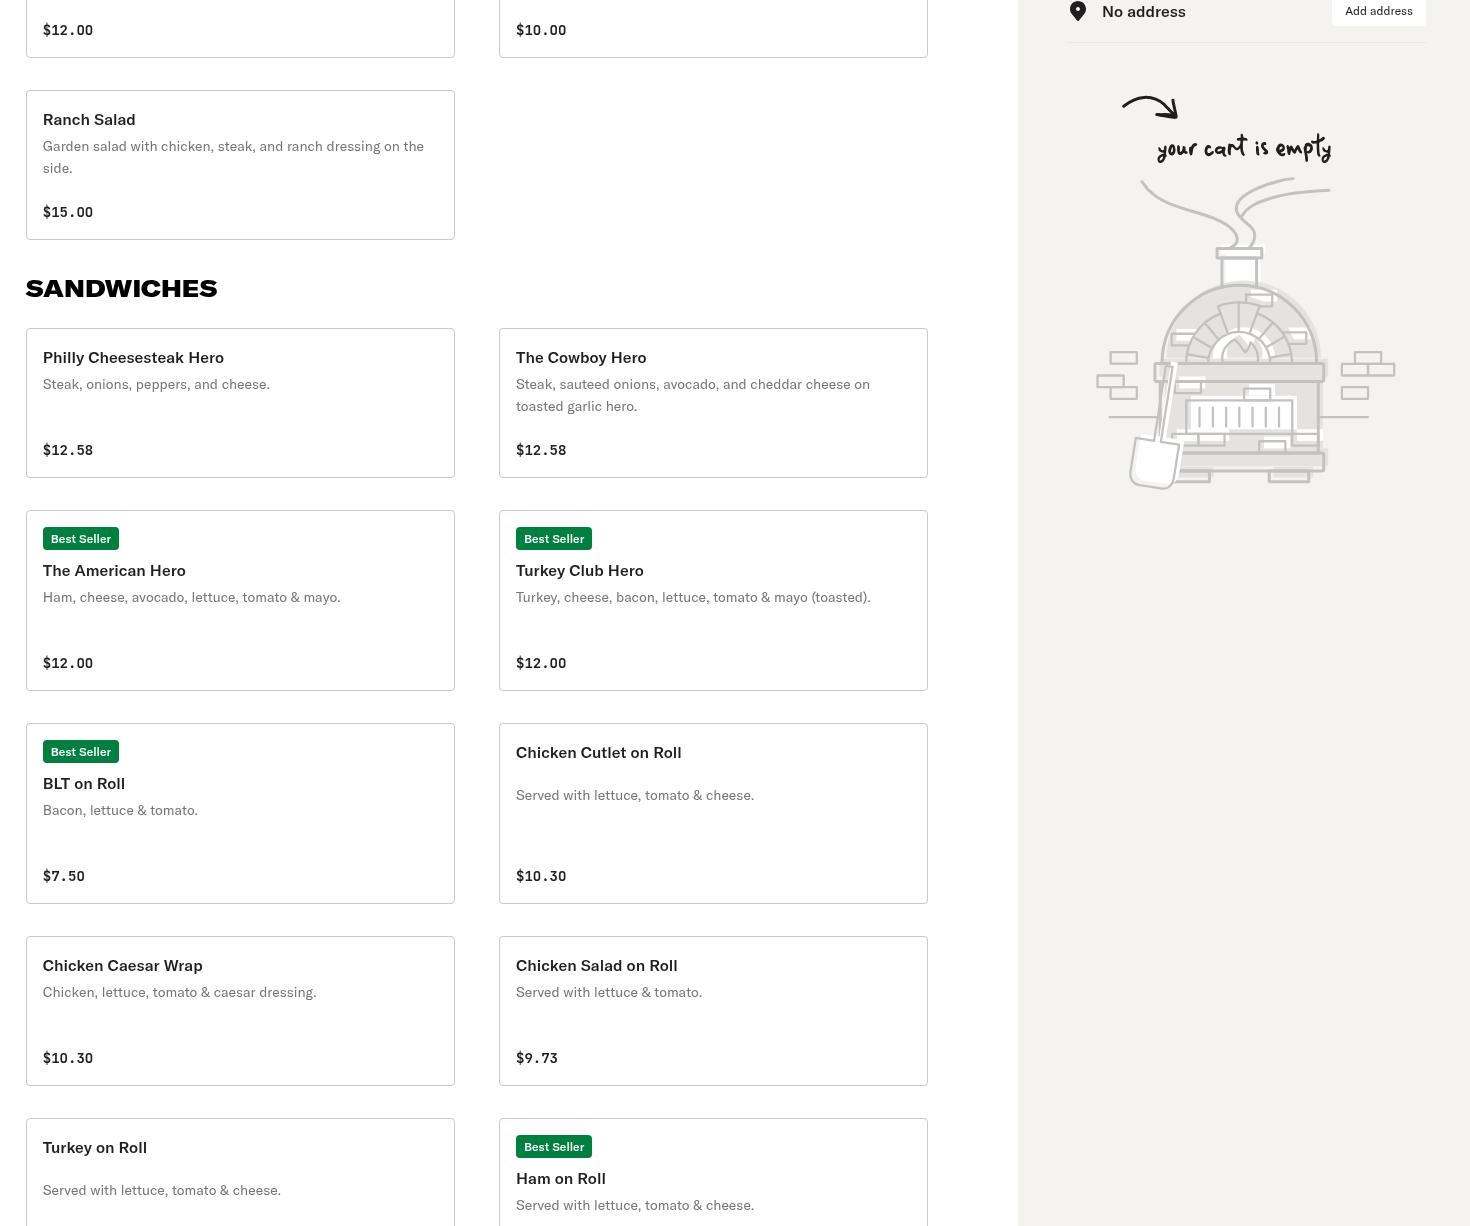Open the Turkey Club Hero item
This screenshot has width=1470, height=1226.
pyautogui.click(x=713, y=600)
